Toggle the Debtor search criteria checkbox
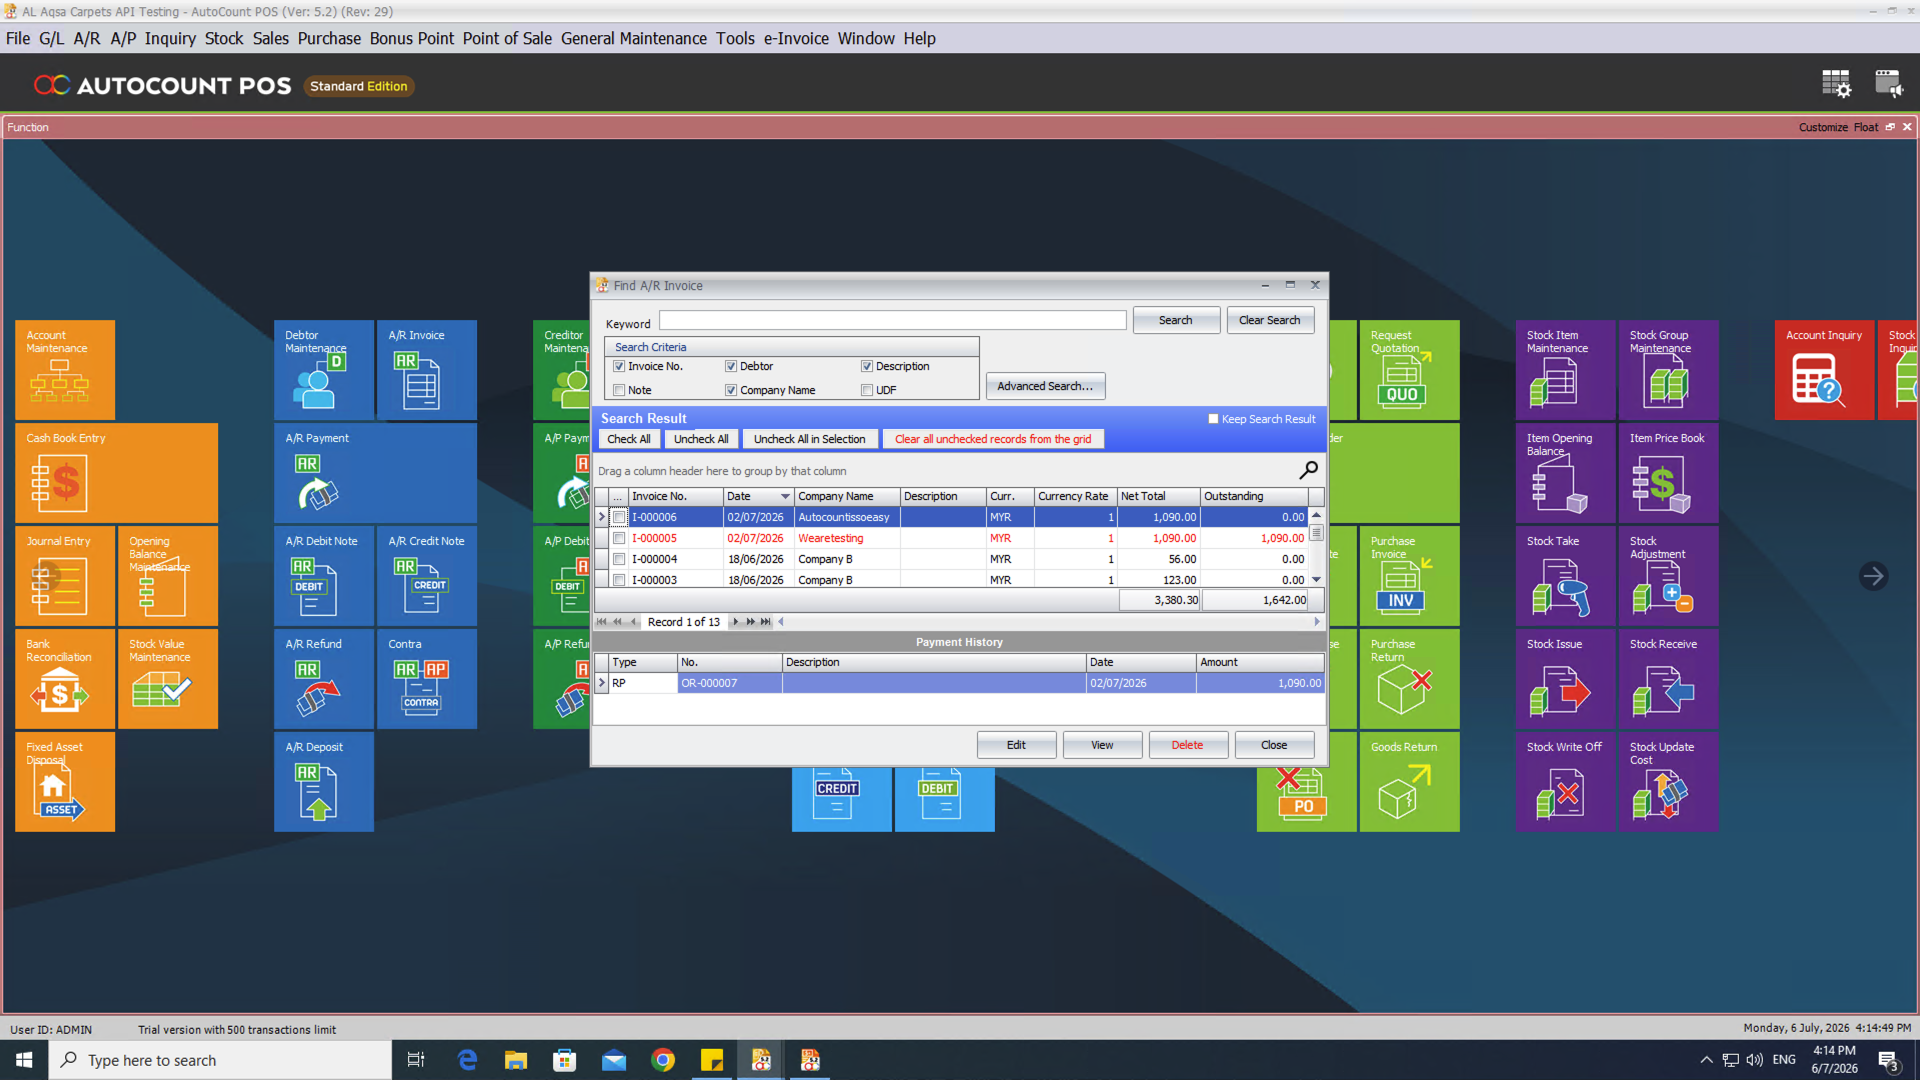 pos(731,366)
